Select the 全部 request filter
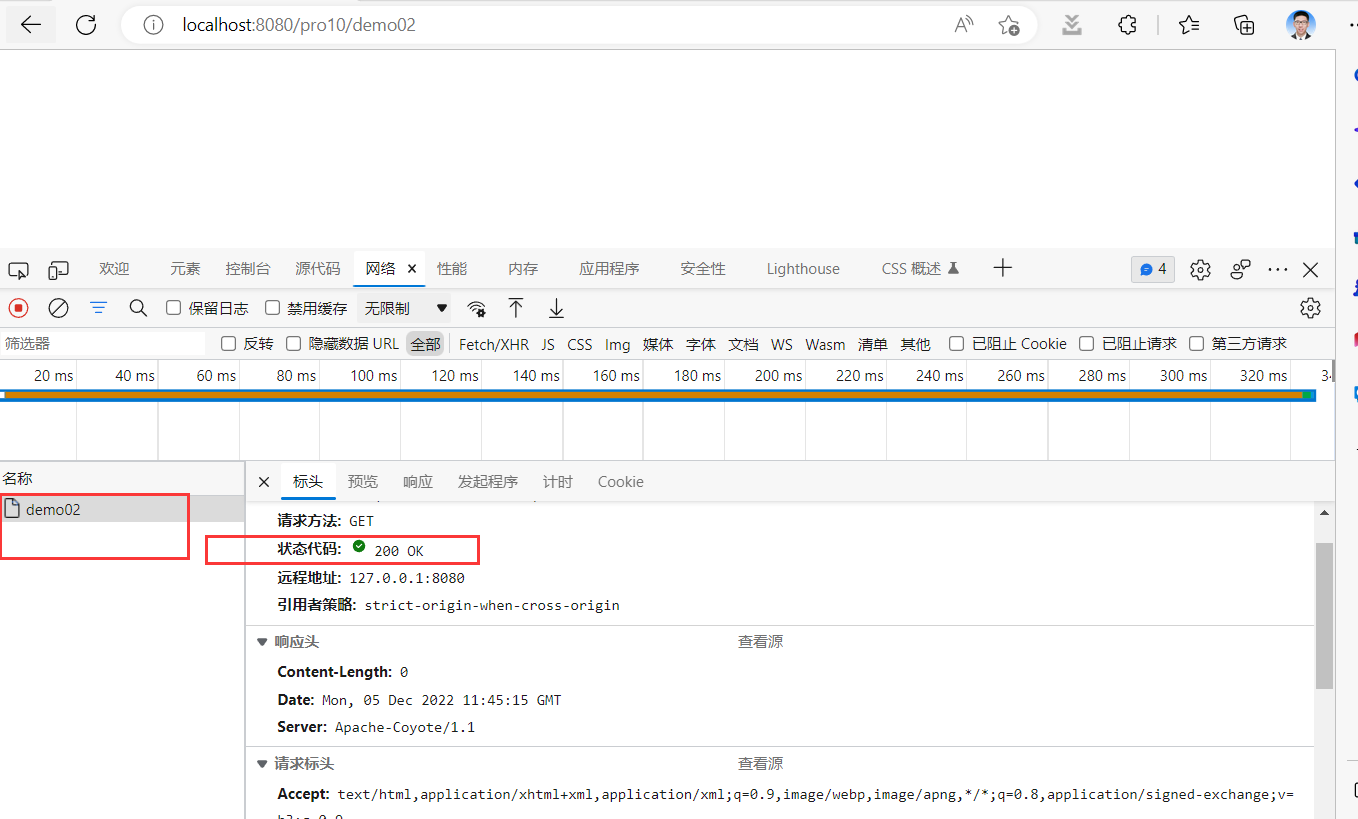 425,343
